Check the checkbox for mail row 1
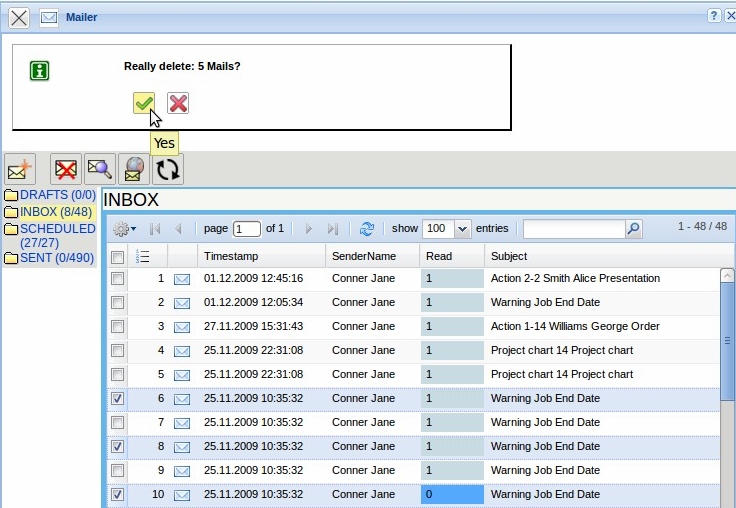The image size is (736, 508). coord(117,278)
